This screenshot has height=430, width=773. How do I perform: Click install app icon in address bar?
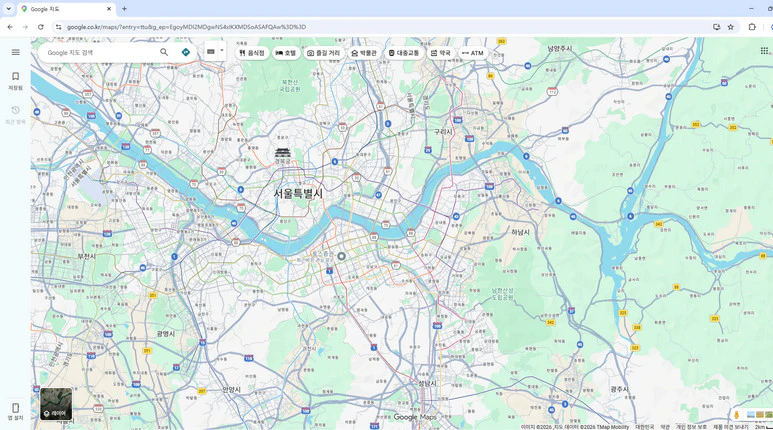point(716,27)
